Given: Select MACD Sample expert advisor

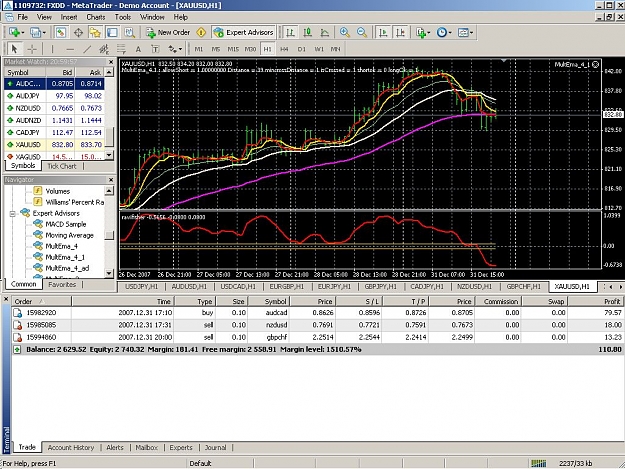Looking at the screenshot, I should (65, 224).
